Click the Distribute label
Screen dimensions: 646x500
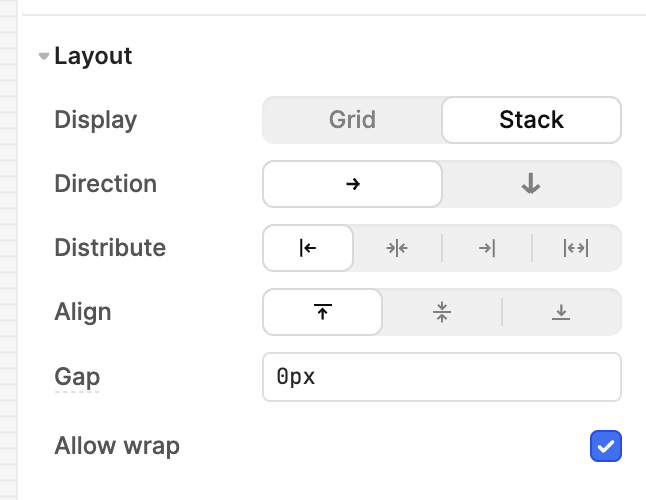pyautogui.click(x=110, y=248)
